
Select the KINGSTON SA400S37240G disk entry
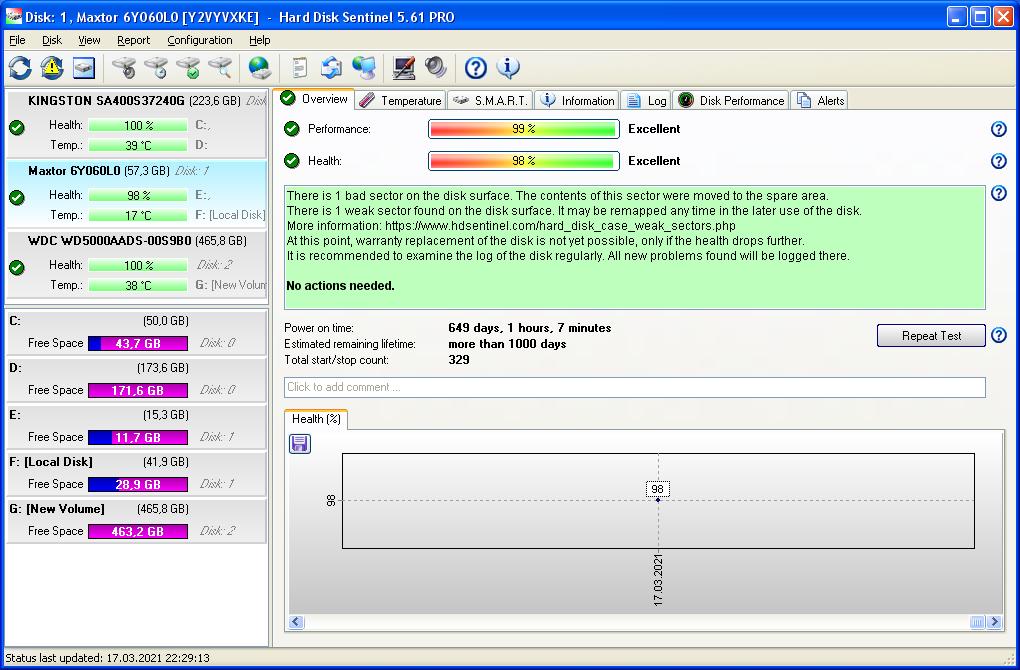coord(136,124)
